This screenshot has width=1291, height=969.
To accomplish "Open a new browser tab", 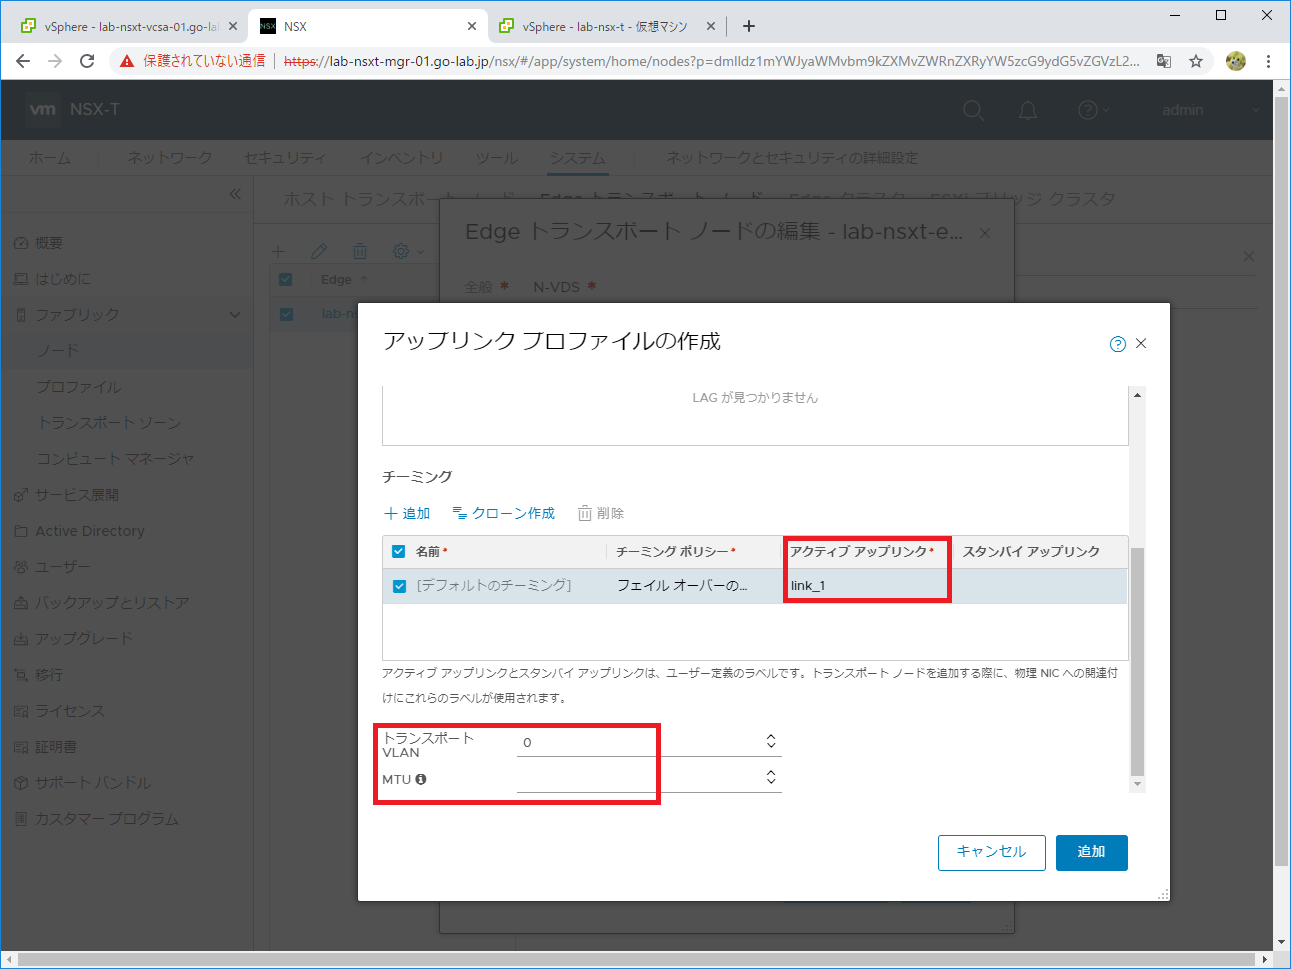I will [749, 26].
